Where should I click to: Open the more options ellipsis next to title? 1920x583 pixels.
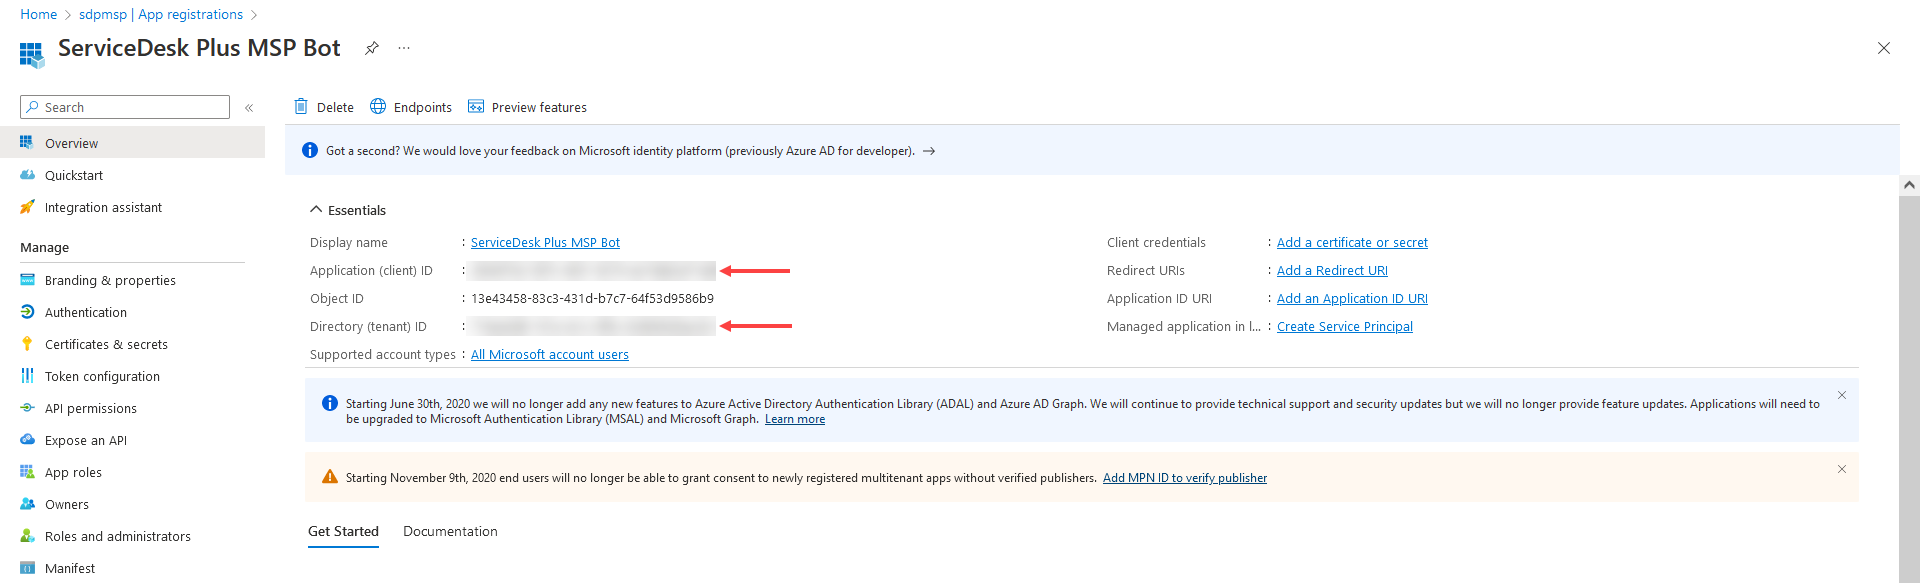[404, 48]
